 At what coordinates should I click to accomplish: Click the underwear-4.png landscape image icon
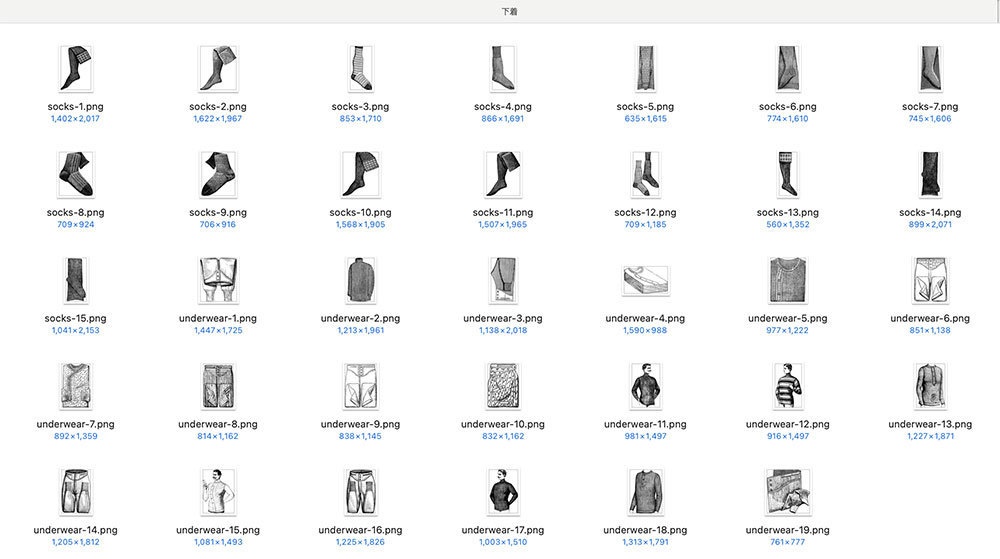(x=645, y=280)
